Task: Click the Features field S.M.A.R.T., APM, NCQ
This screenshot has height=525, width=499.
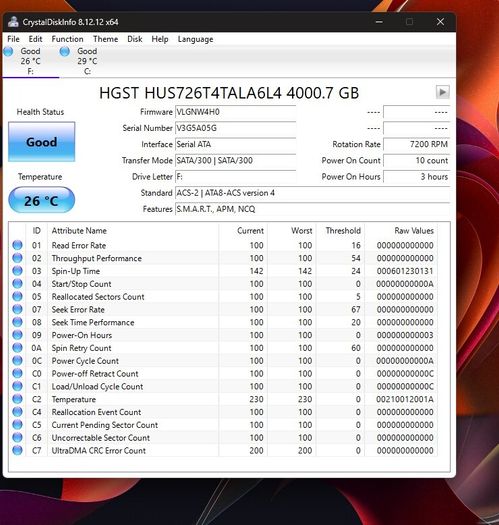Action: (x=312, y=209)
